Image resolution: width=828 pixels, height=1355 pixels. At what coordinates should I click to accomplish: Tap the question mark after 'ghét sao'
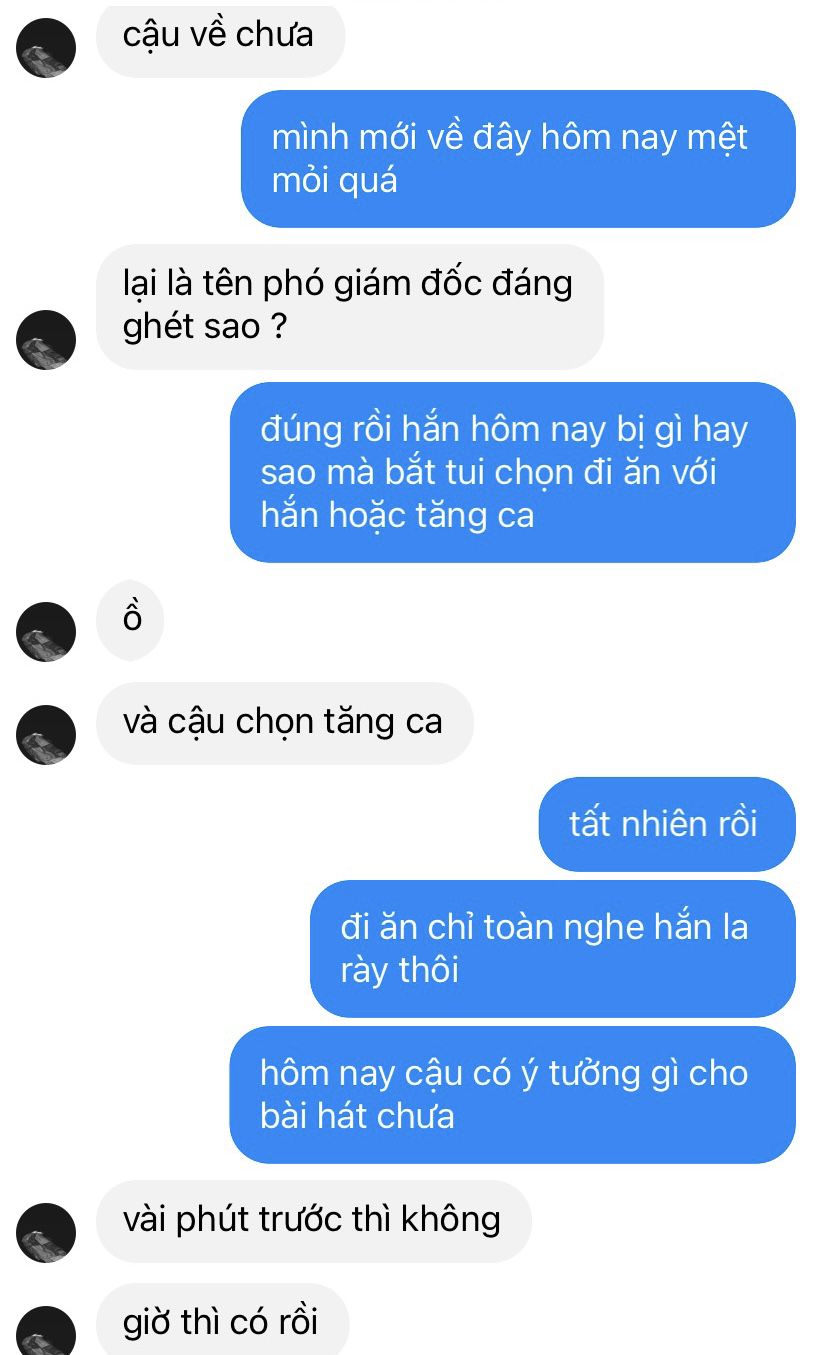[x=279, y=328]
